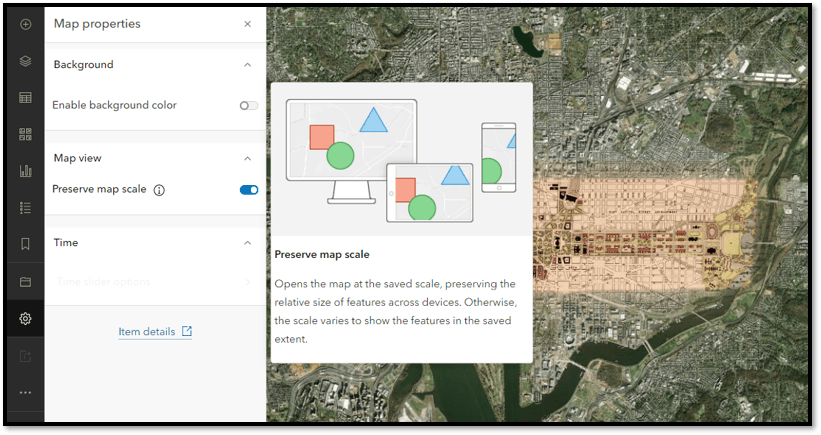Select the Map properties gear icon
The width and height of the screenshot is (821, 435).
click(x=25, y=318)
